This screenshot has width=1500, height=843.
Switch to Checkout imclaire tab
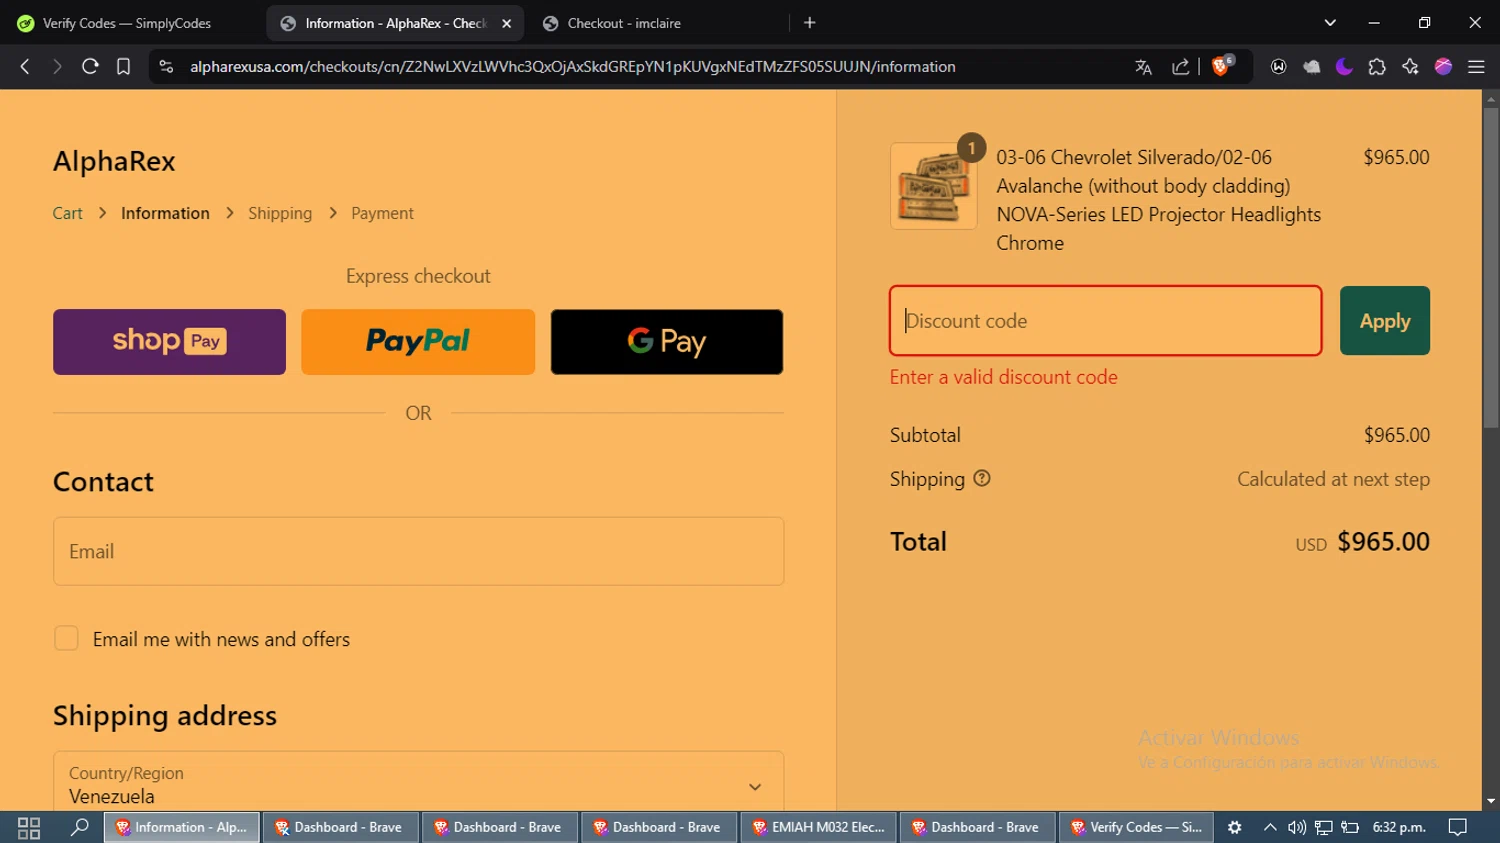pos(624,23)
